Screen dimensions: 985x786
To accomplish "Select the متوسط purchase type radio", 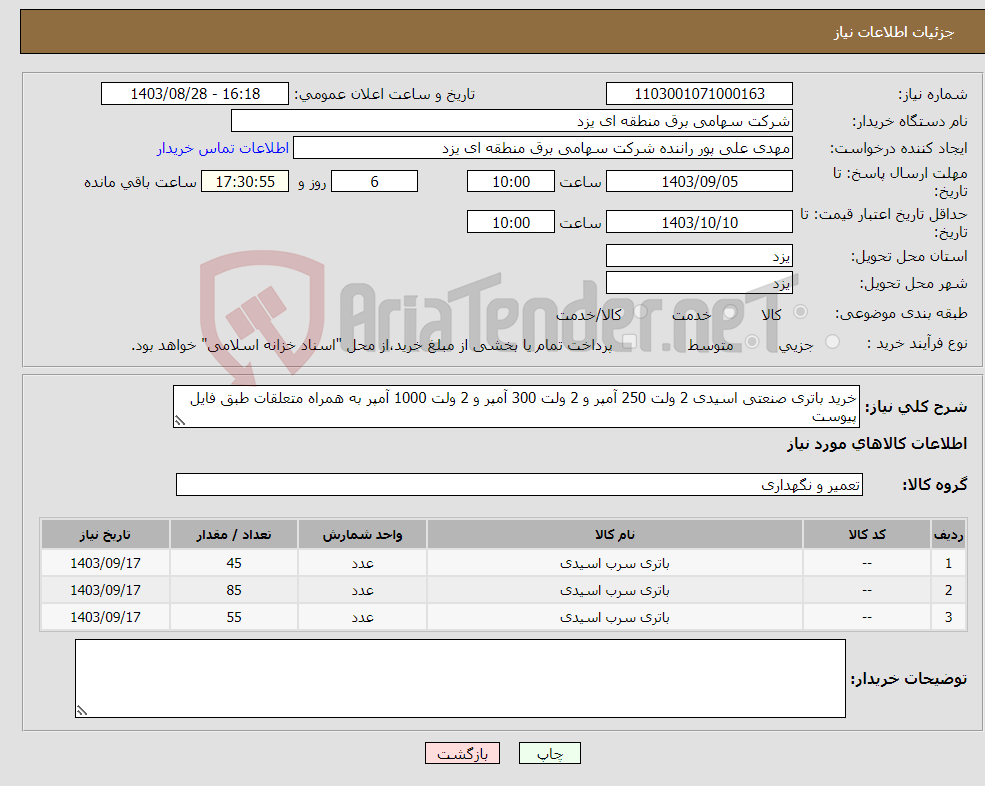I will click(752, 342).
